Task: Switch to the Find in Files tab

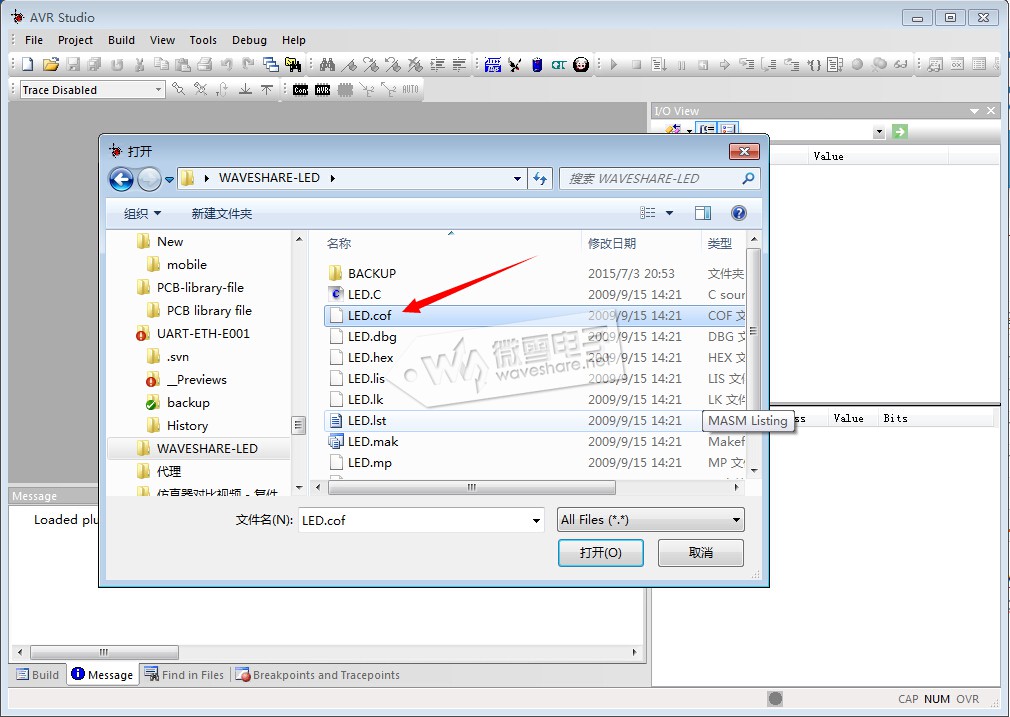Action: pyautogui.click(x=185, y=675)
